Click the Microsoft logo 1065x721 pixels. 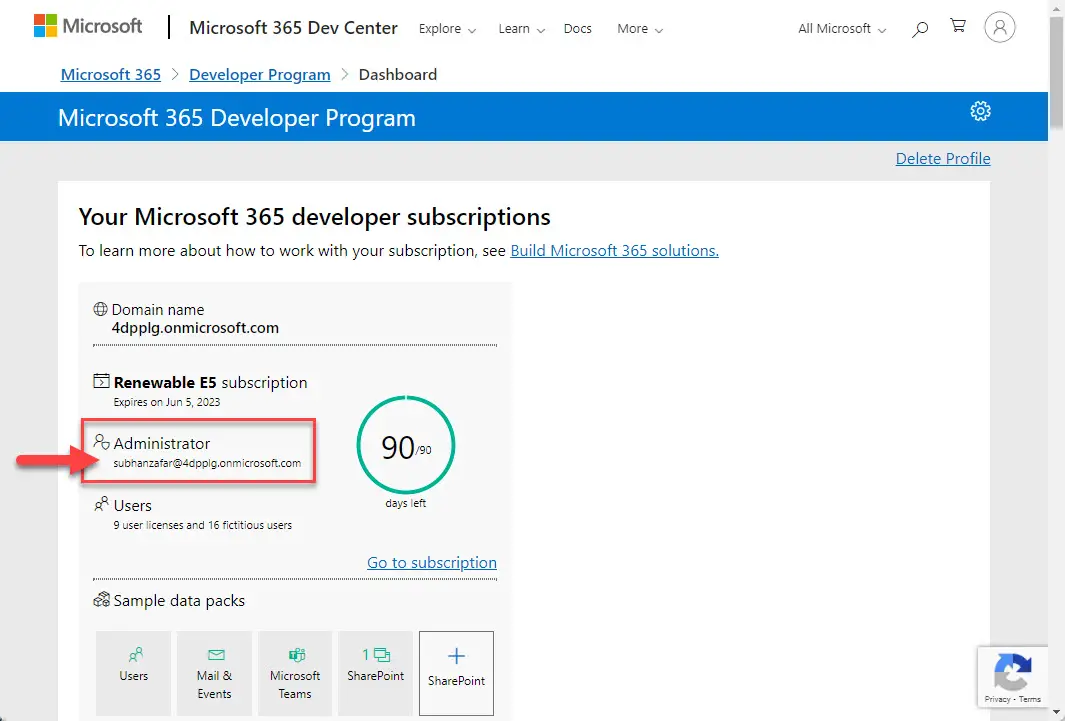pos(88,26)
